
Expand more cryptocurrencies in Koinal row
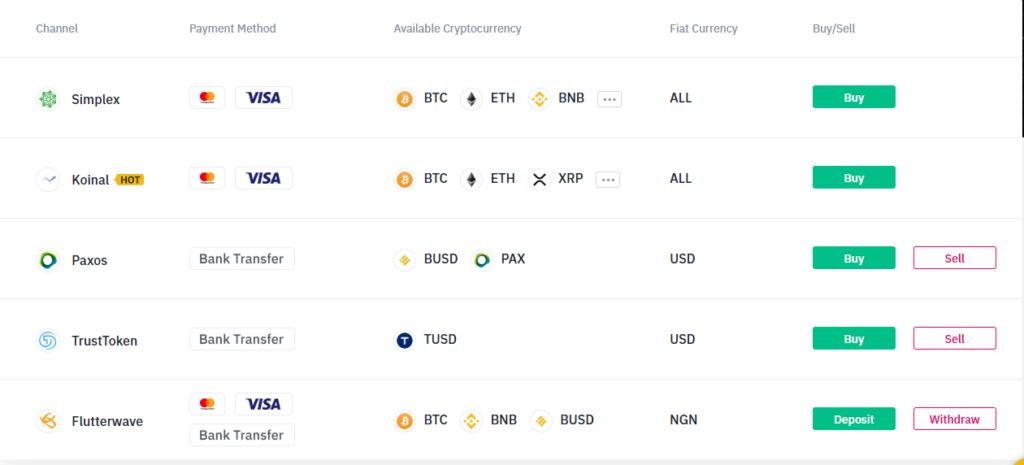pyautogui.click(x=608, y=179)
